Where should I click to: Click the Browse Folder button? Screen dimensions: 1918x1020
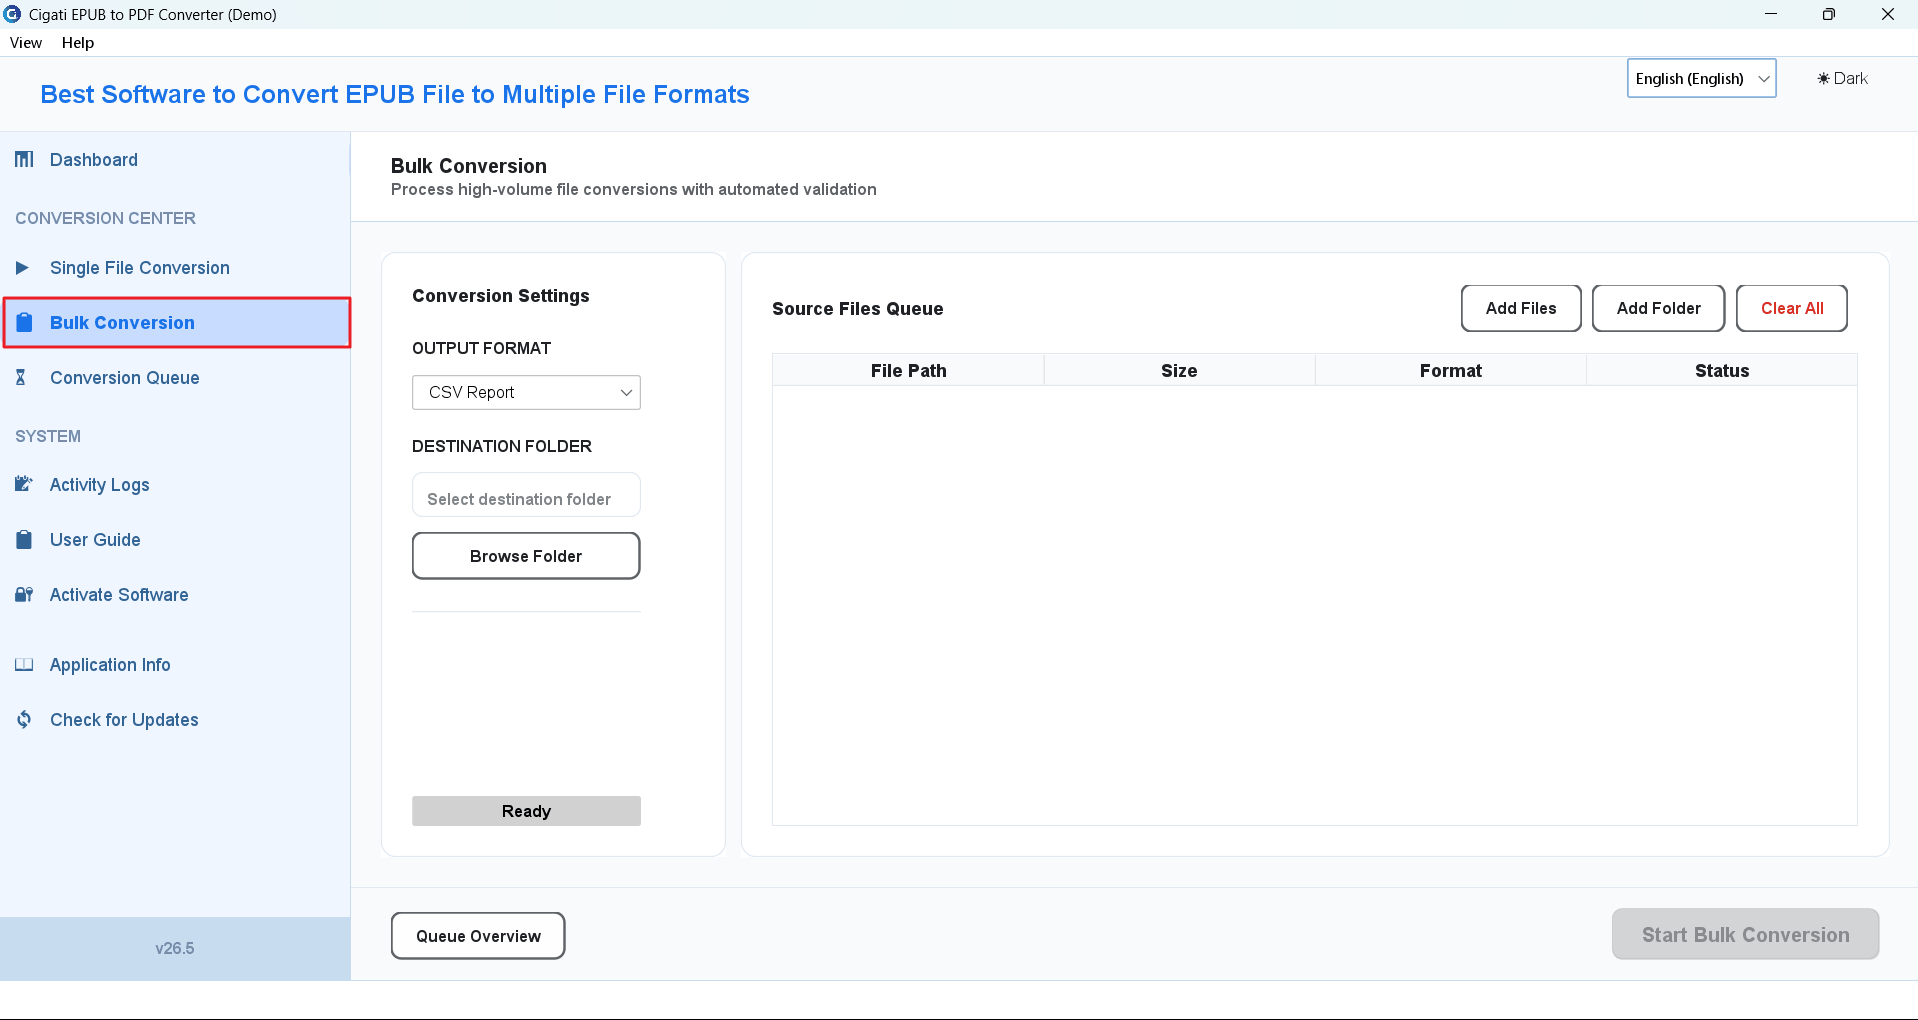pos(526,556)
